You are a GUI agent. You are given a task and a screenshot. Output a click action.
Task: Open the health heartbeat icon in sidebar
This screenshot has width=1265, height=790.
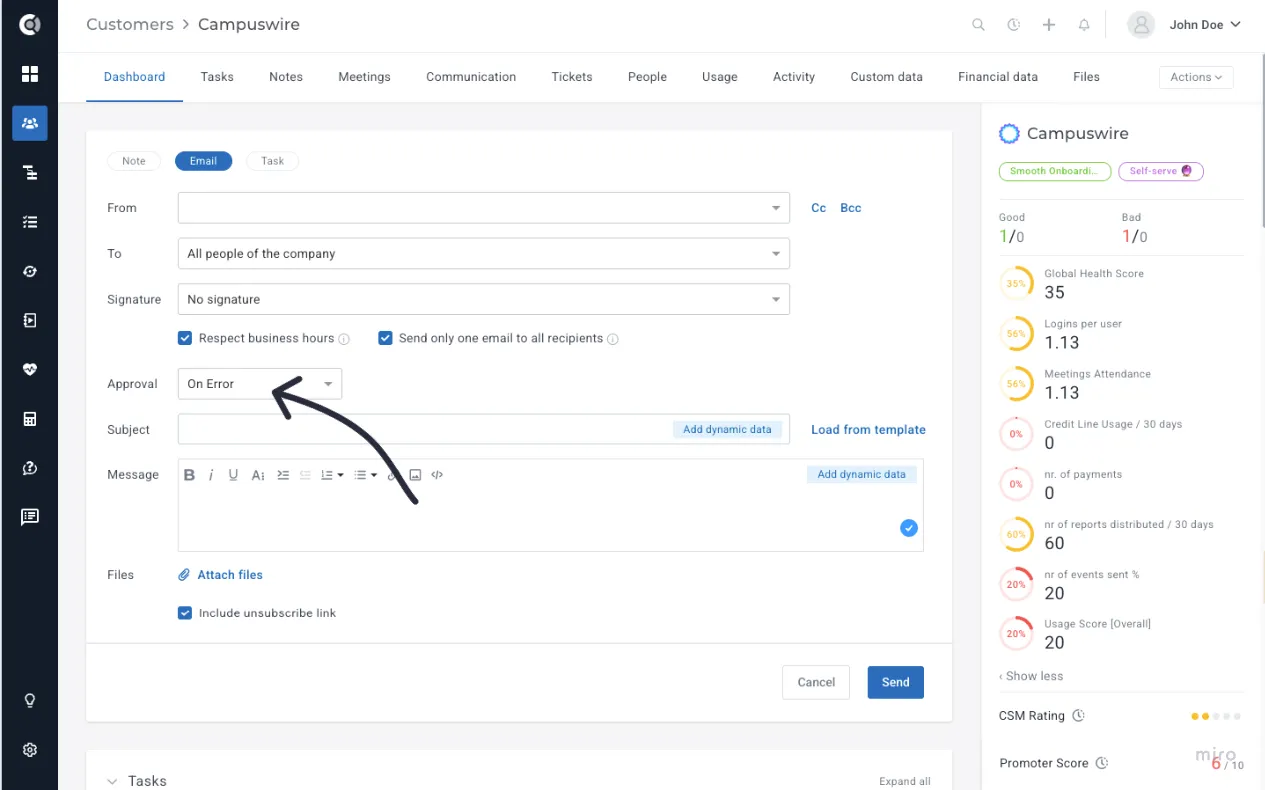click(30, 370)
